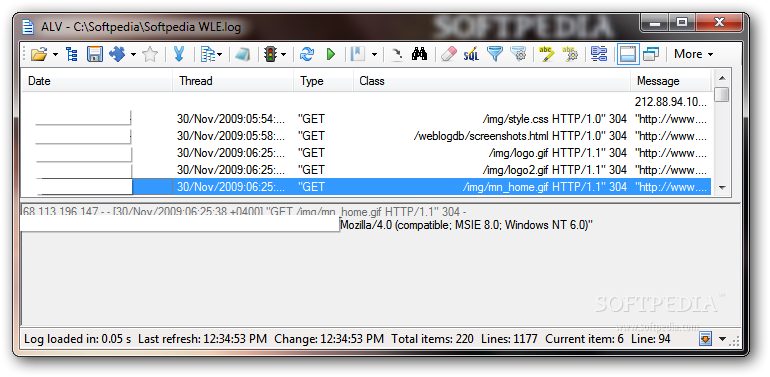This screenshot has height=377, width=770.
Task: Click the teal eraser-pad clear icon
Action: point(243,54)
